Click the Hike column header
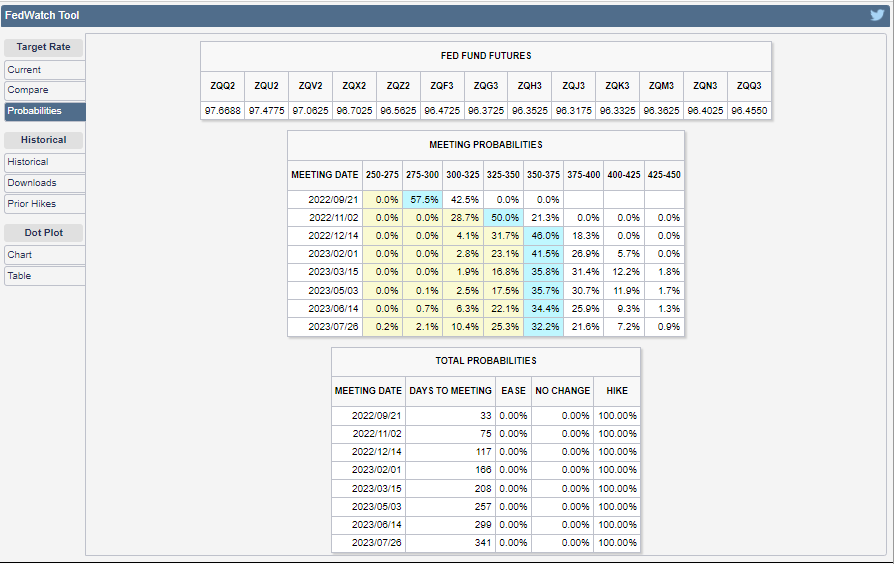This screenshot has width=894, height=564. tap(617, 391)
